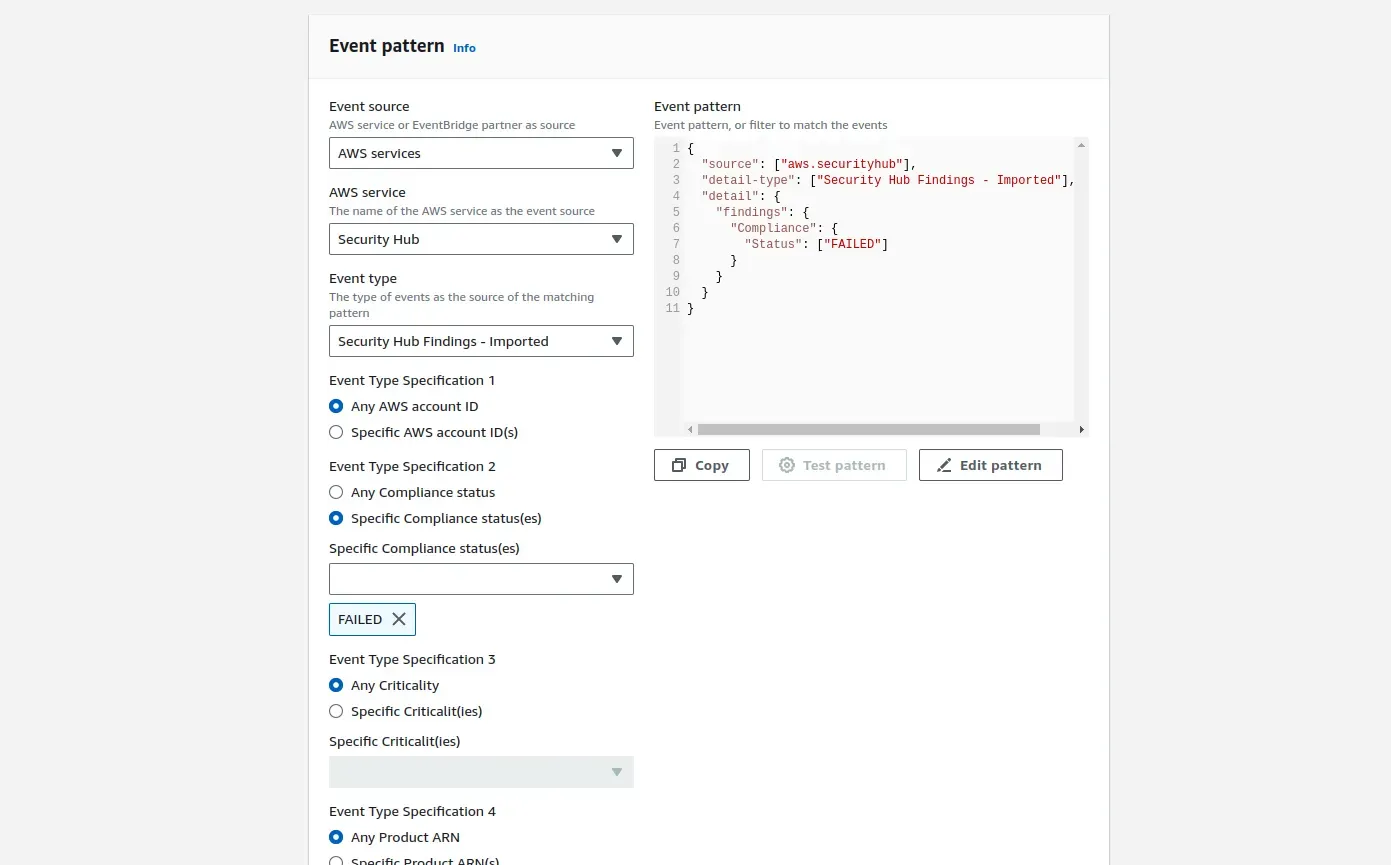Open the Event type dropdown

pos(481,341)
